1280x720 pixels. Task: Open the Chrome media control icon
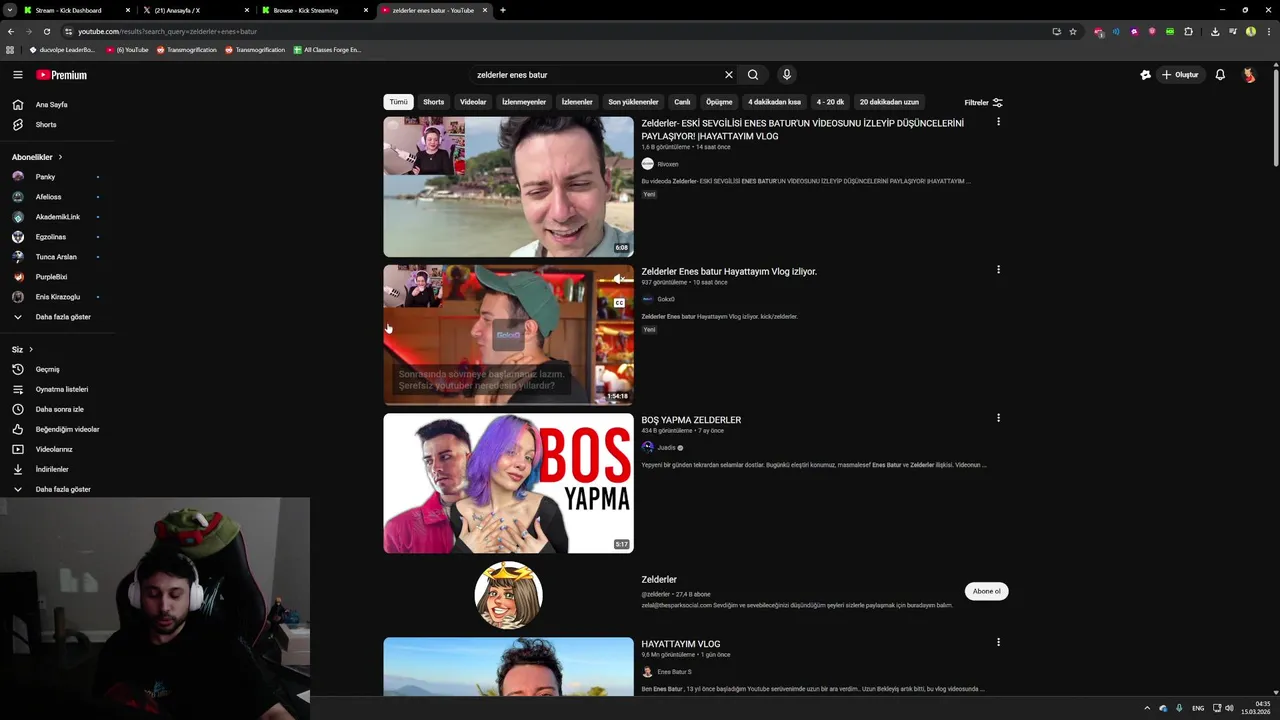(x=1233, y=31)
